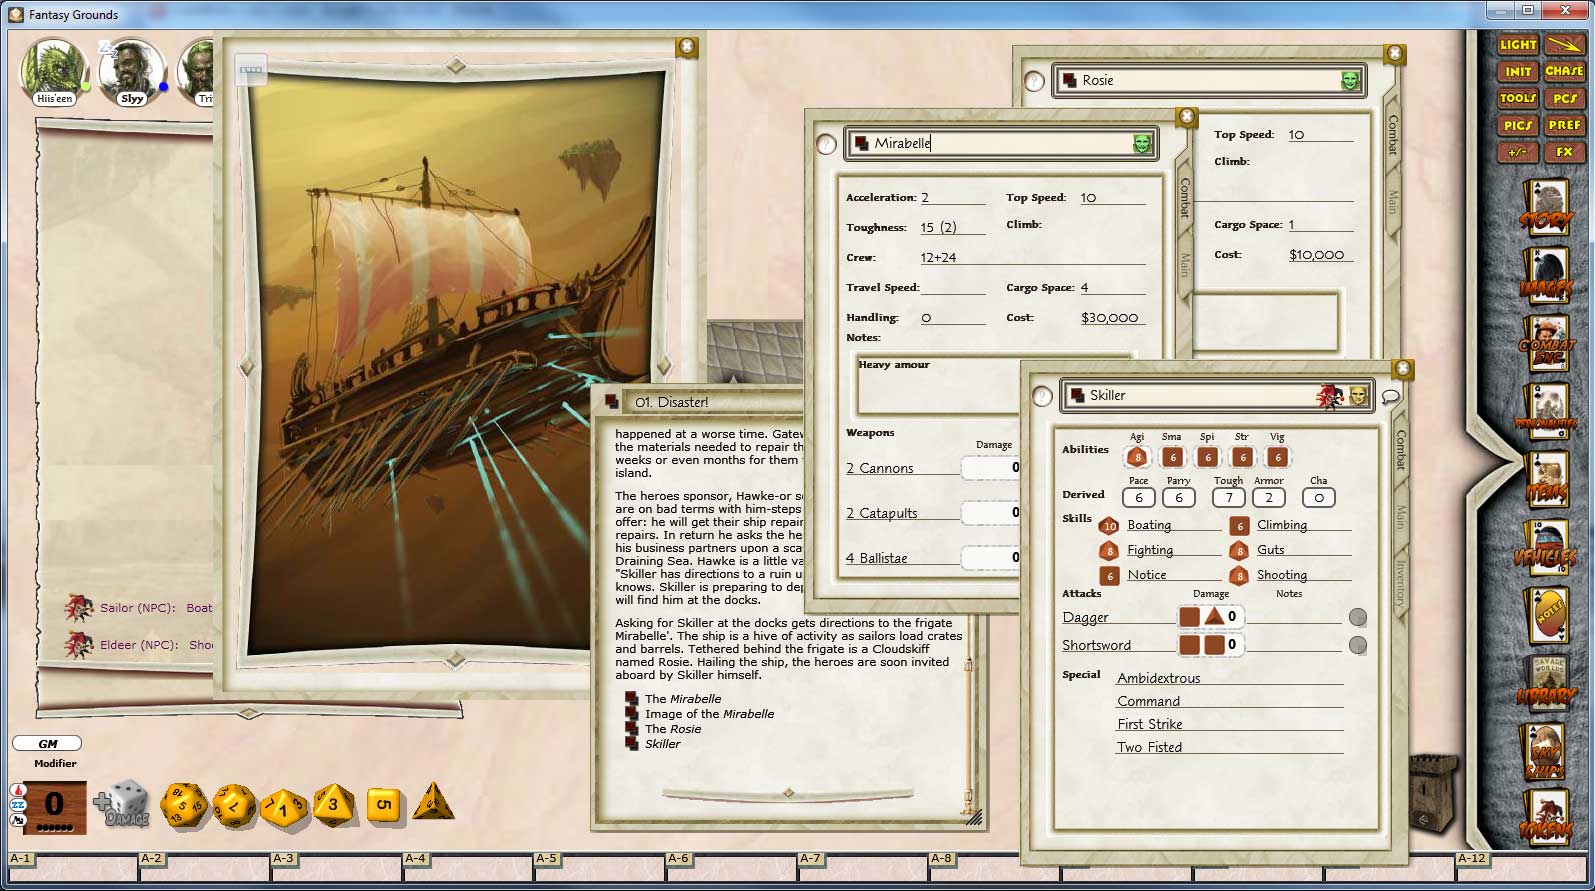Toggle the Dagger attack round button
Viewport: 1595px width, 891px height.
point(1358,617)
